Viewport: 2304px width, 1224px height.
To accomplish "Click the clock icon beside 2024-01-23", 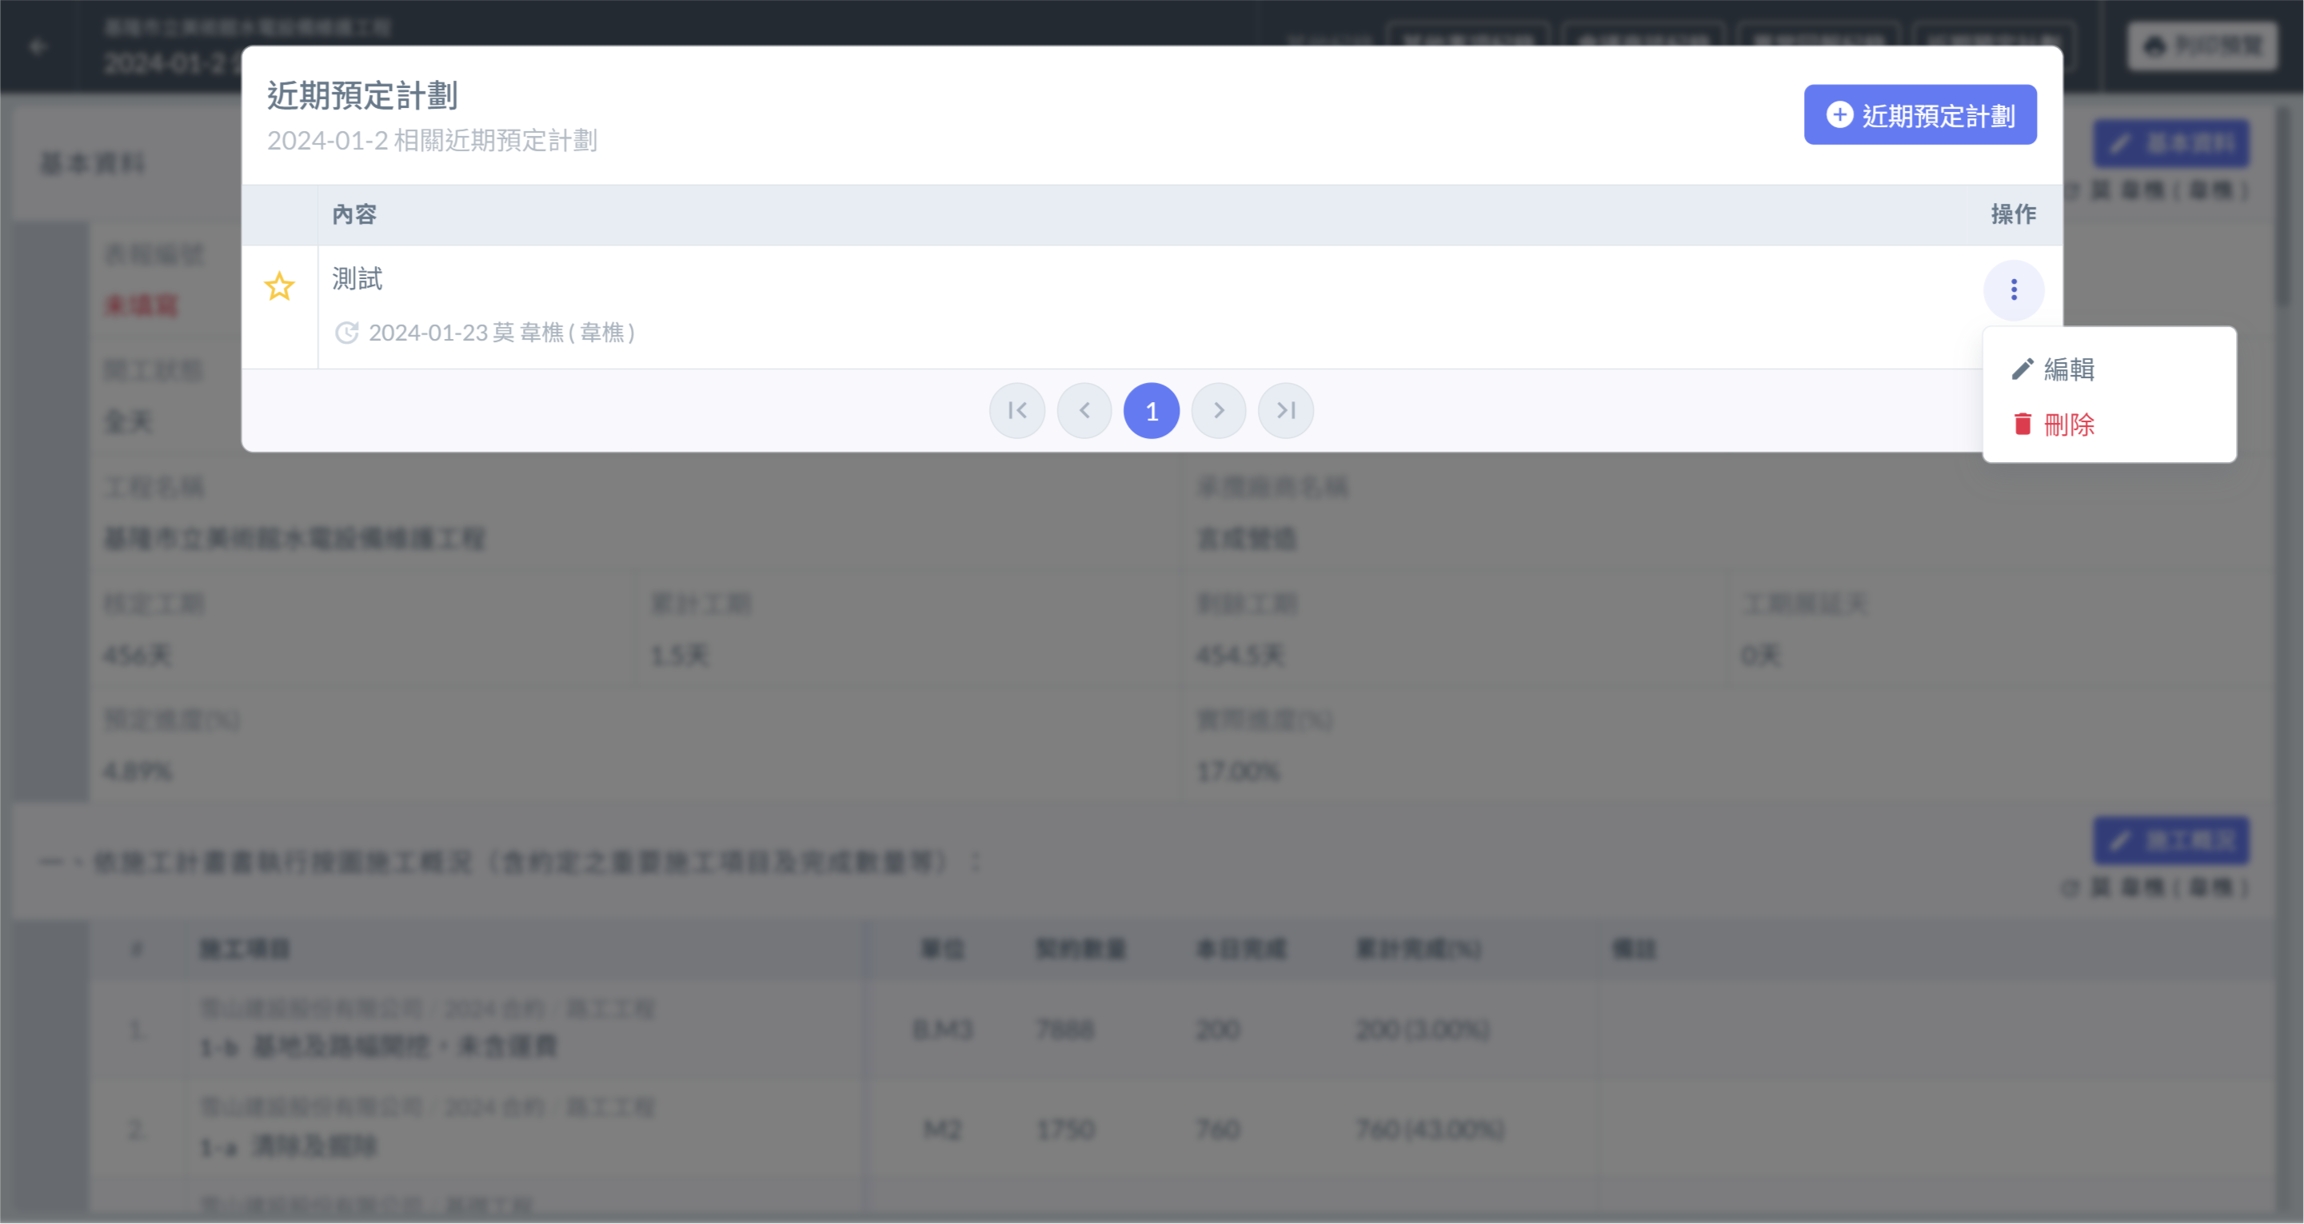I will [346, 333].
